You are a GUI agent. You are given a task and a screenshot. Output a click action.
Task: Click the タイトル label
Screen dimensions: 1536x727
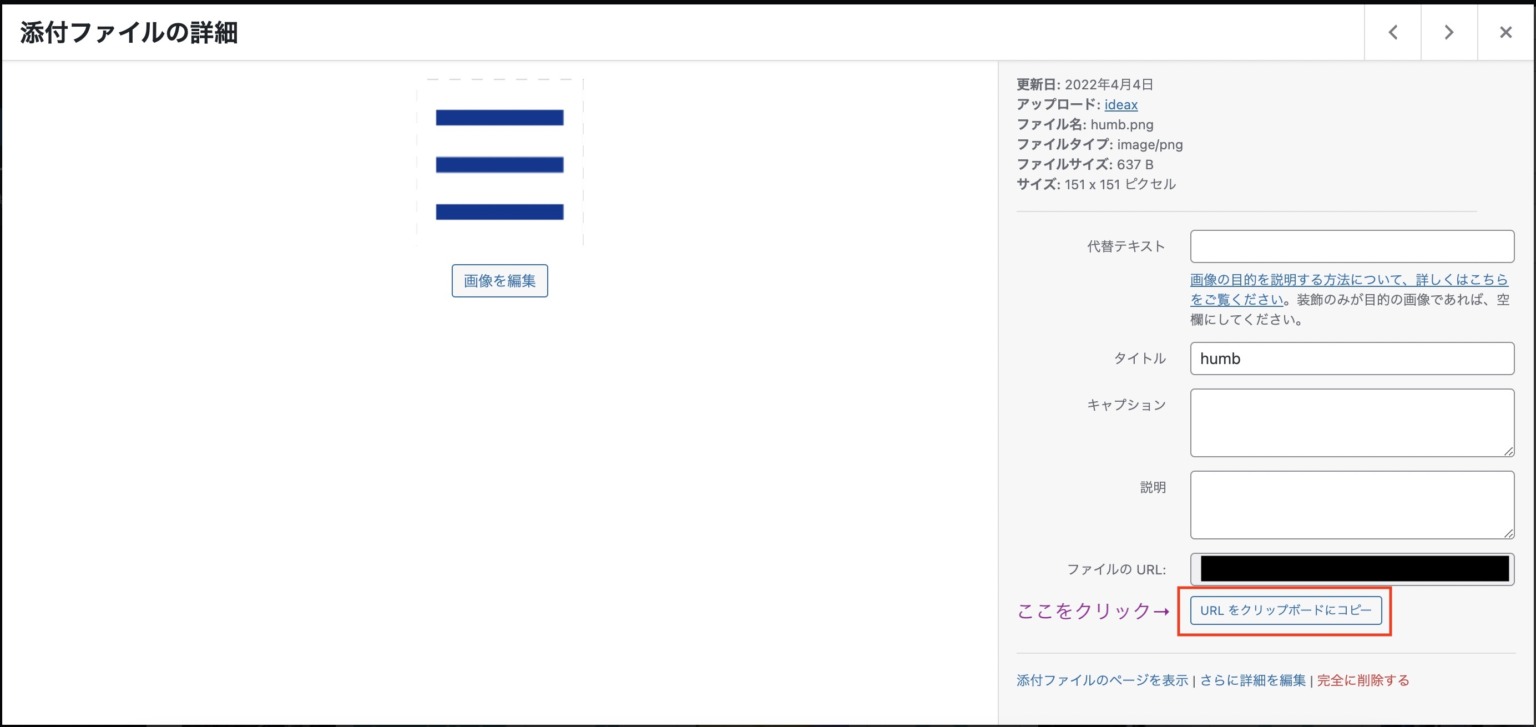tap(1139, 359)
